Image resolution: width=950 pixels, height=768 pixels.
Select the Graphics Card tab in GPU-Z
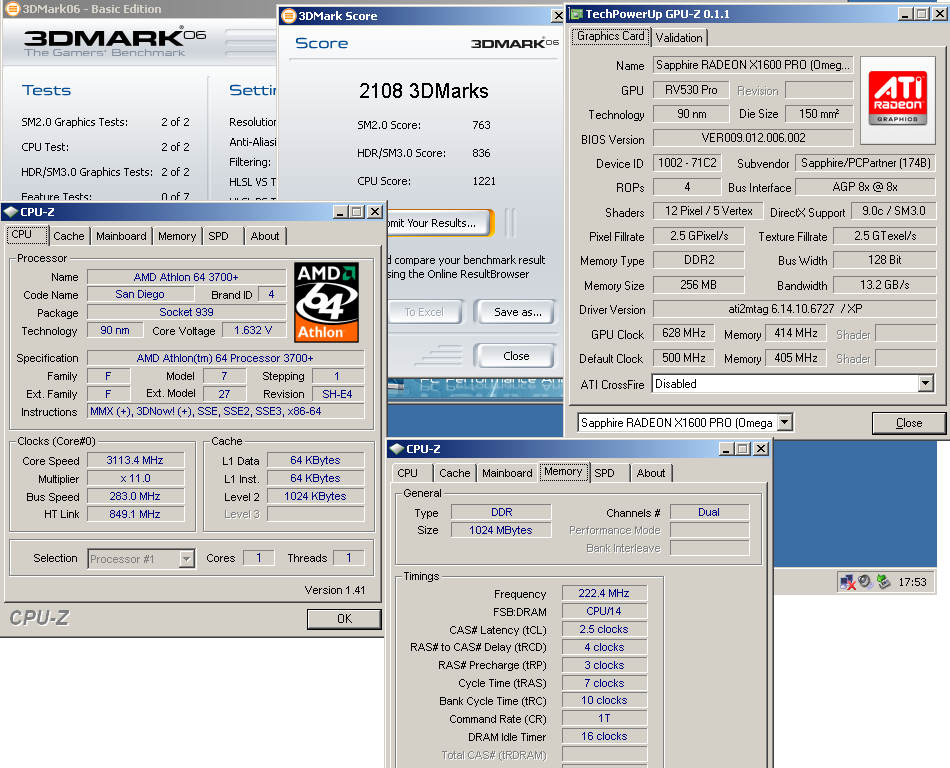[x=610, y=36]
